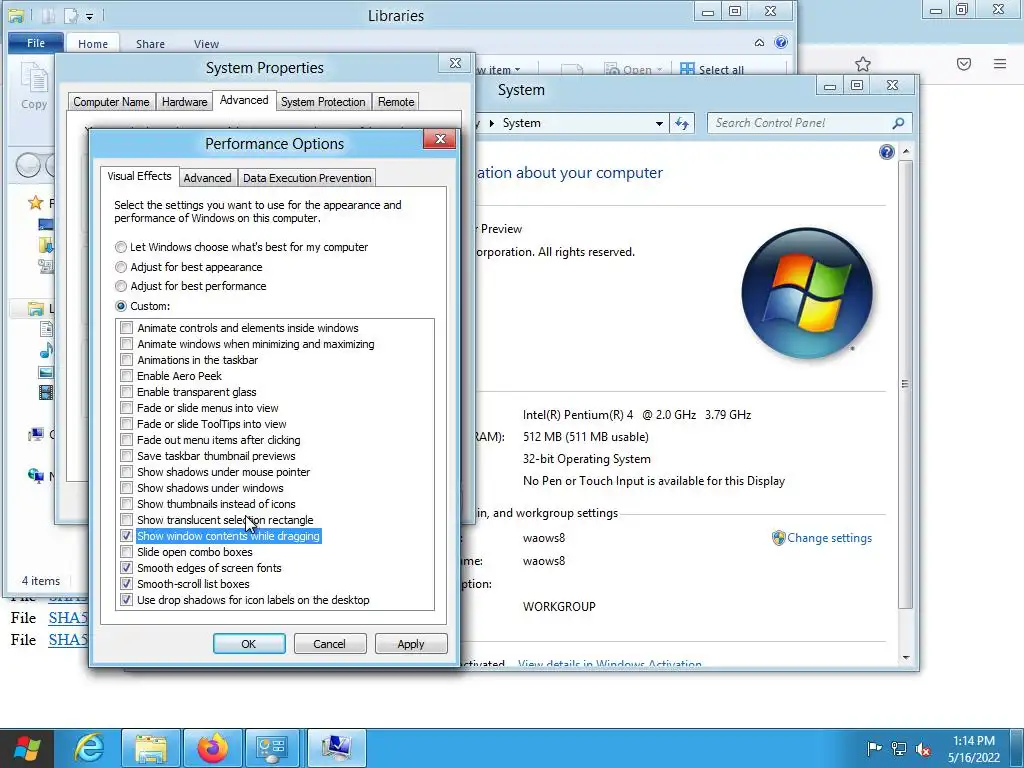
Task: Check Show thumbnails instead of icons
Action: click(126, 504)
